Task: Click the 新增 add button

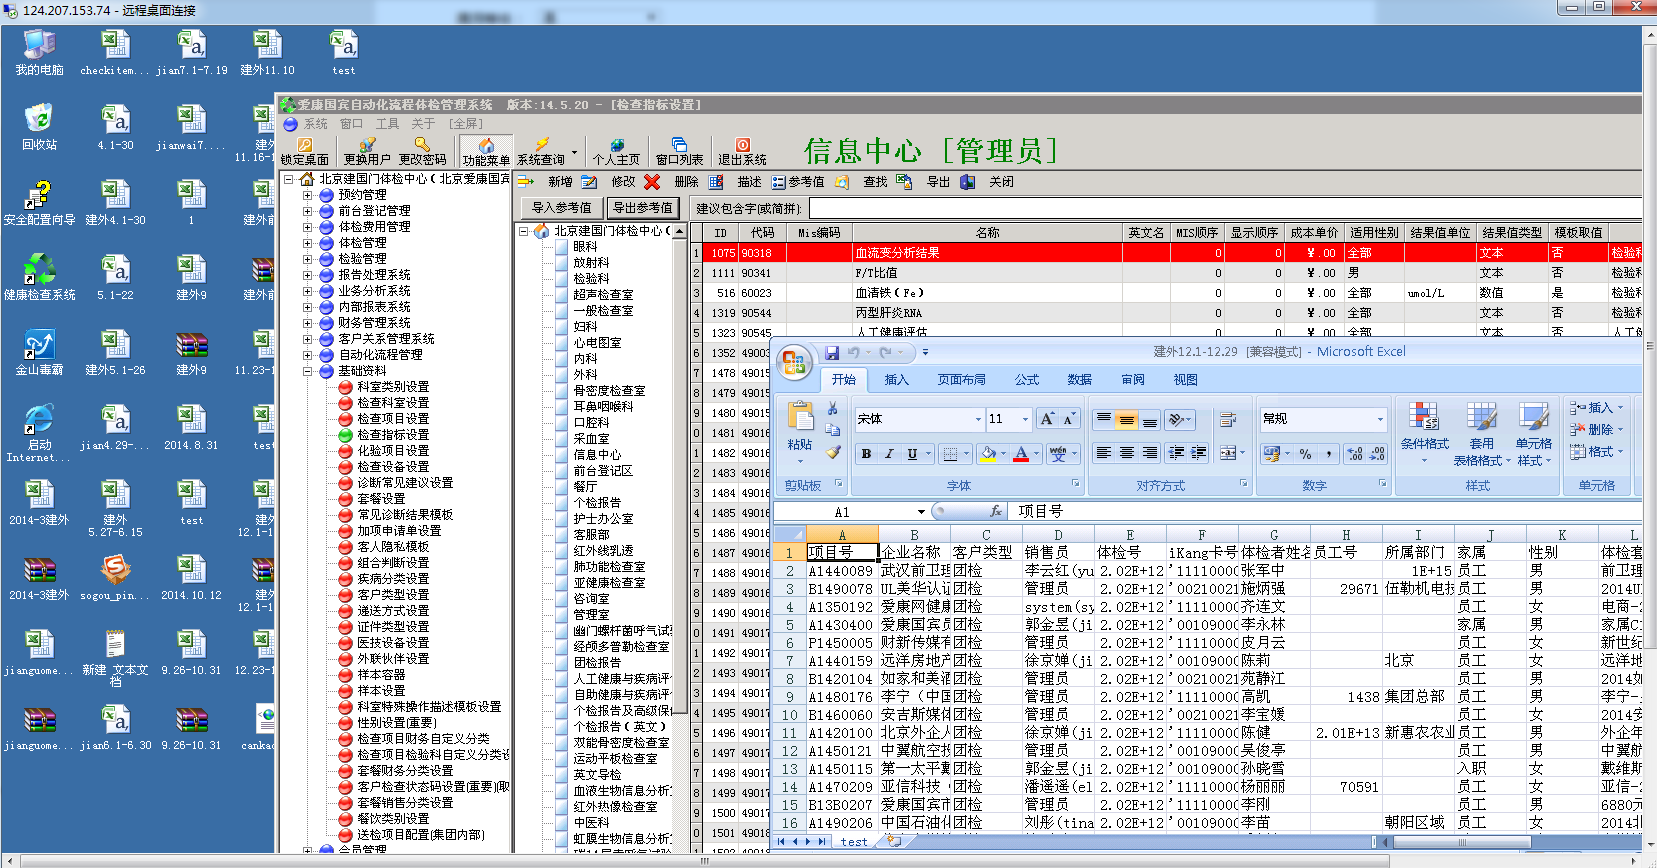Action: [x=546, y=182]
